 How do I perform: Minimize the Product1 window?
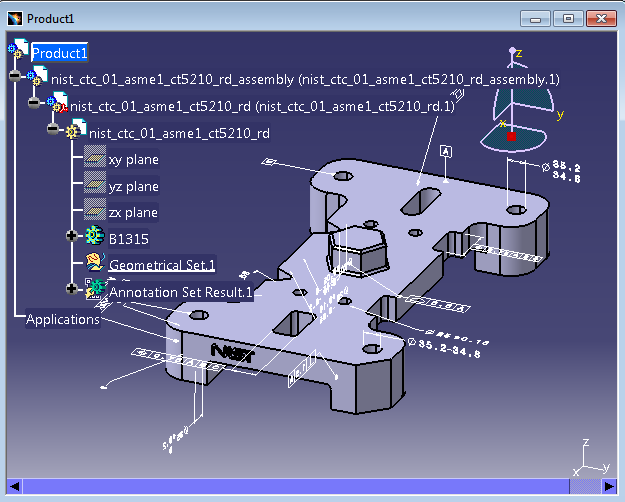pyautogui.click(x=535, y=19)
